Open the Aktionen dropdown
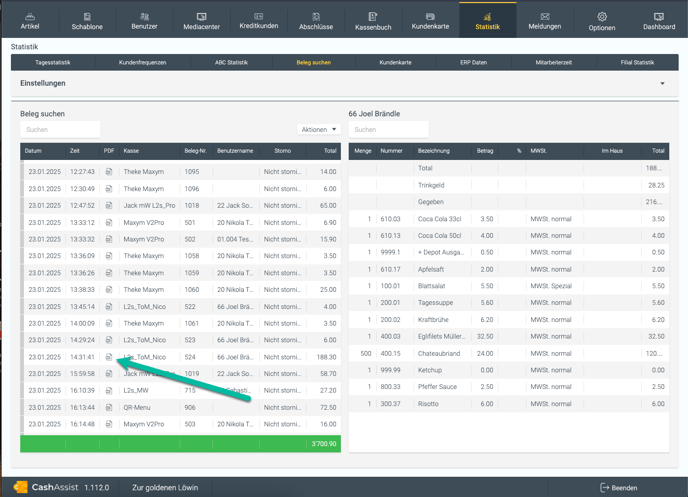This screenshot has width=688, height=497. (319, 129)
